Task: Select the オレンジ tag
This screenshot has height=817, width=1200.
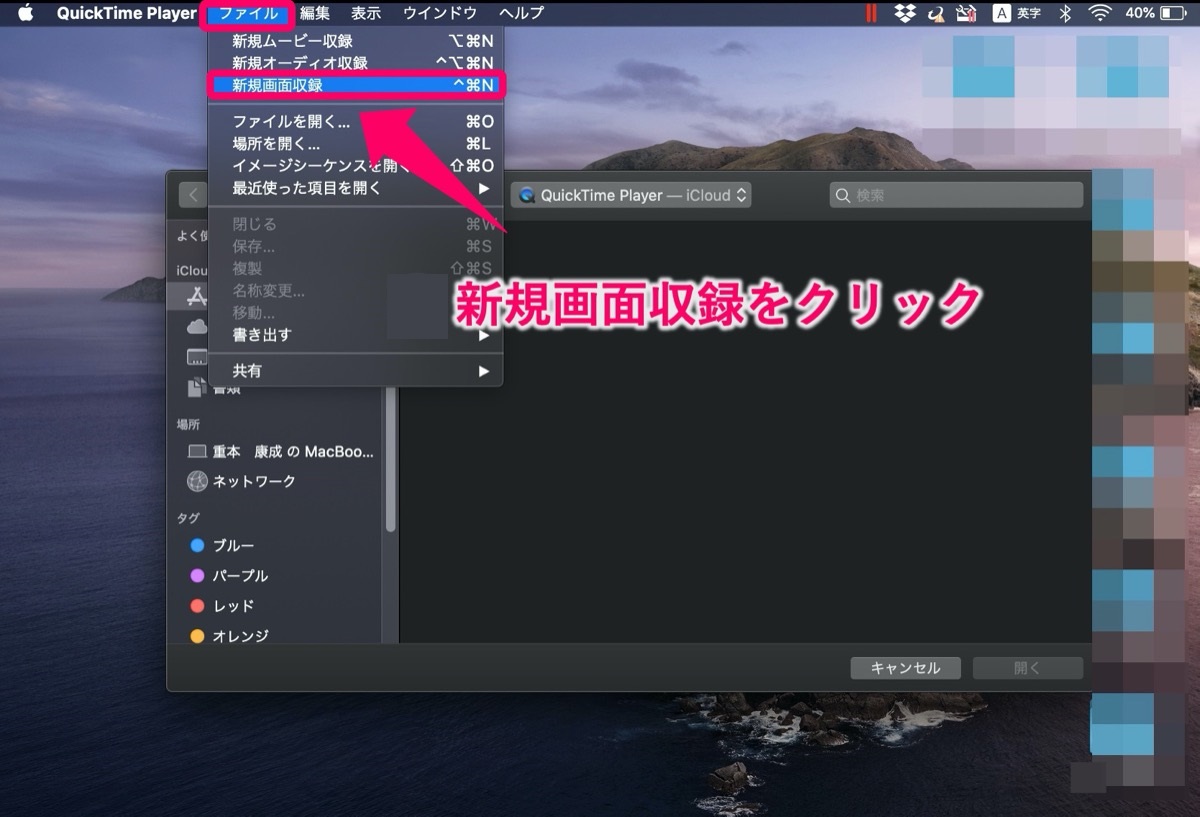Action: click(x=229, y=636)
